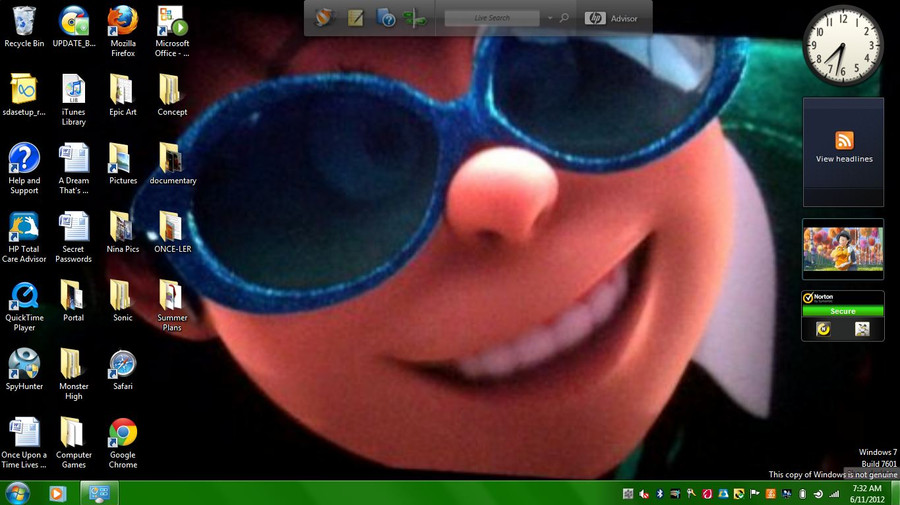This screenshot has height=505, width=900.
Task: Open the Pictures folder shortcut
Action: (123, 164)
